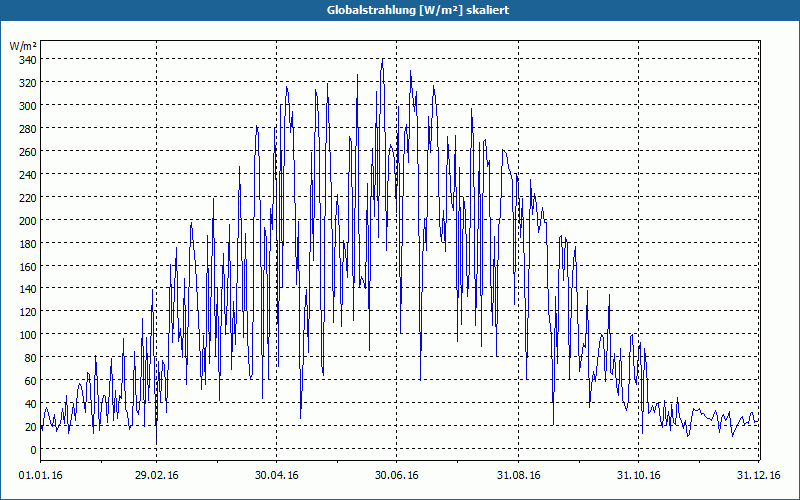
Task: Click the 0 y-axis value label
Action: [x=33, y=449]
